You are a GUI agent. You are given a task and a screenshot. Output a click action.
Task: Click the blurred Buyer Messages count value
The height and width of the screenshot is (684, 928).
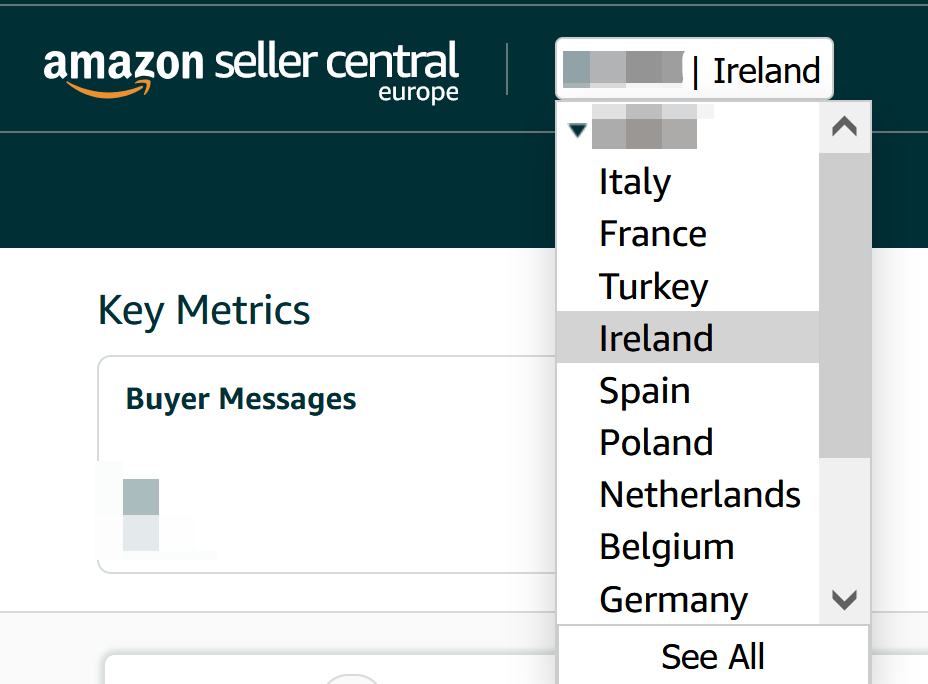pos(141,514)
